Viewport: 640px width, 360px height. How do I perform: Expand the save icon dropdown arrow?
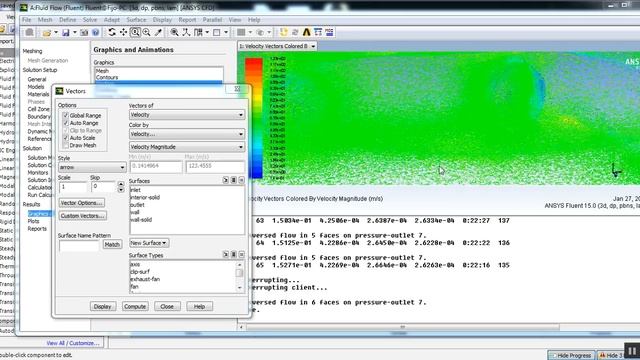pos(75,33)
